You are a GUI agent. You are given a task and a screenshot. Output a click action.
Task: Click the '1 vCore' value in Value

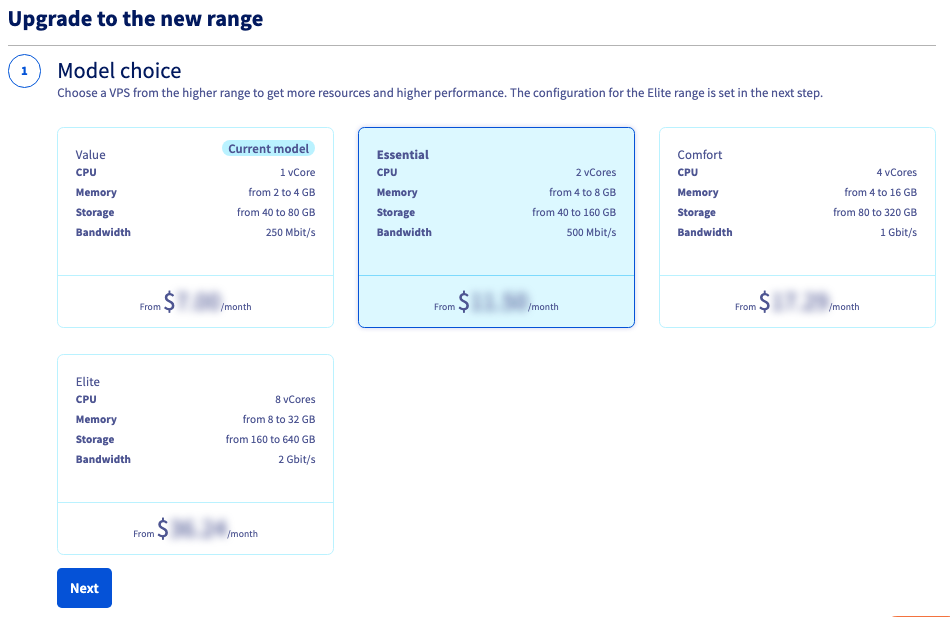(297, 172)
